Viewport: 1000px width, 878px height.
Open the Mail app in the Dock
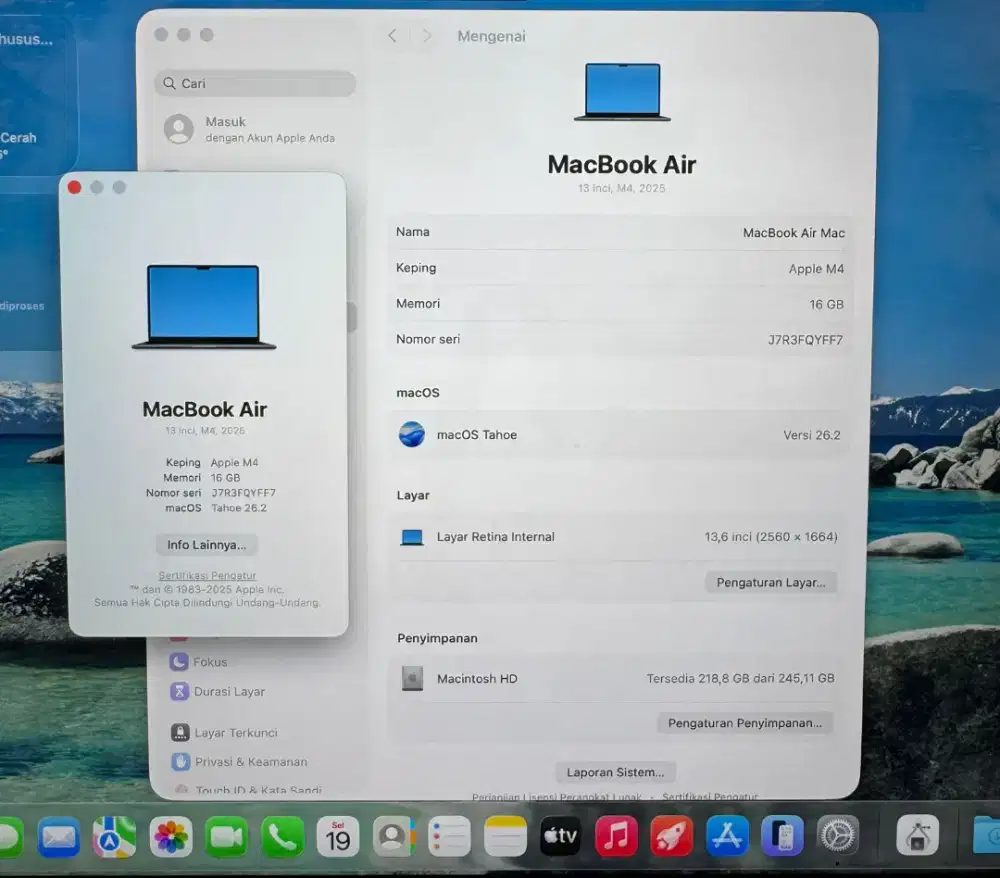tap(58, 837)
